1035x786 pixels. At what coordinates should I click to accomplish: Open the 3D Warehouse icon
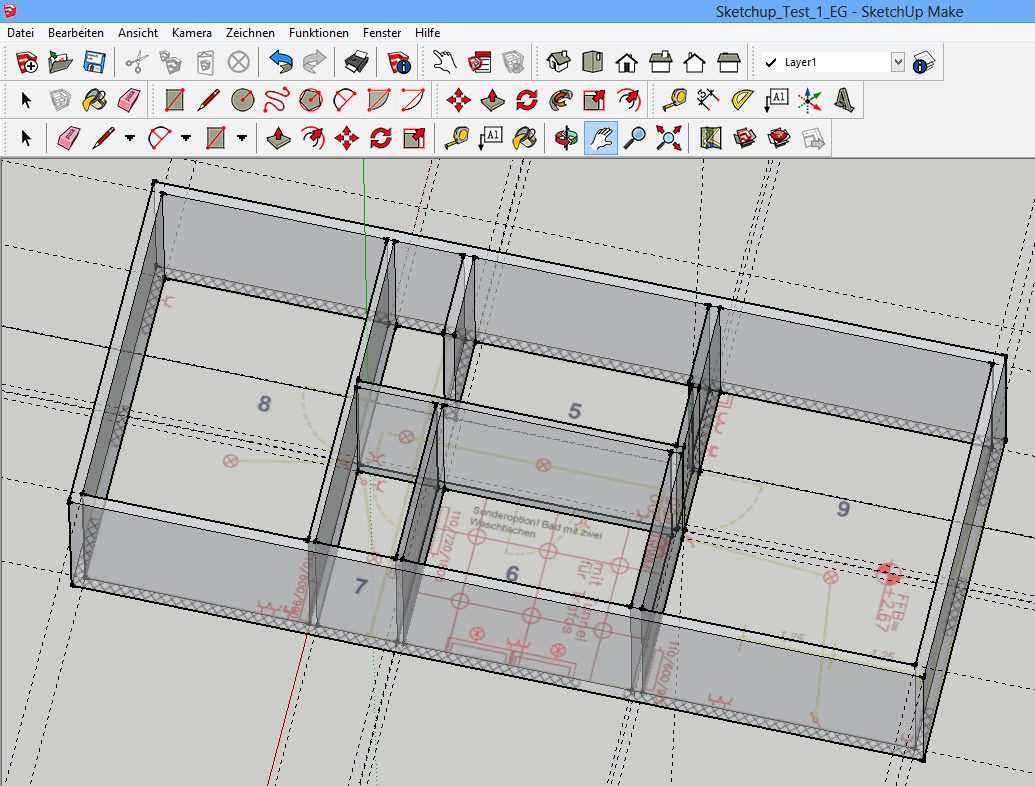point(745,139)
